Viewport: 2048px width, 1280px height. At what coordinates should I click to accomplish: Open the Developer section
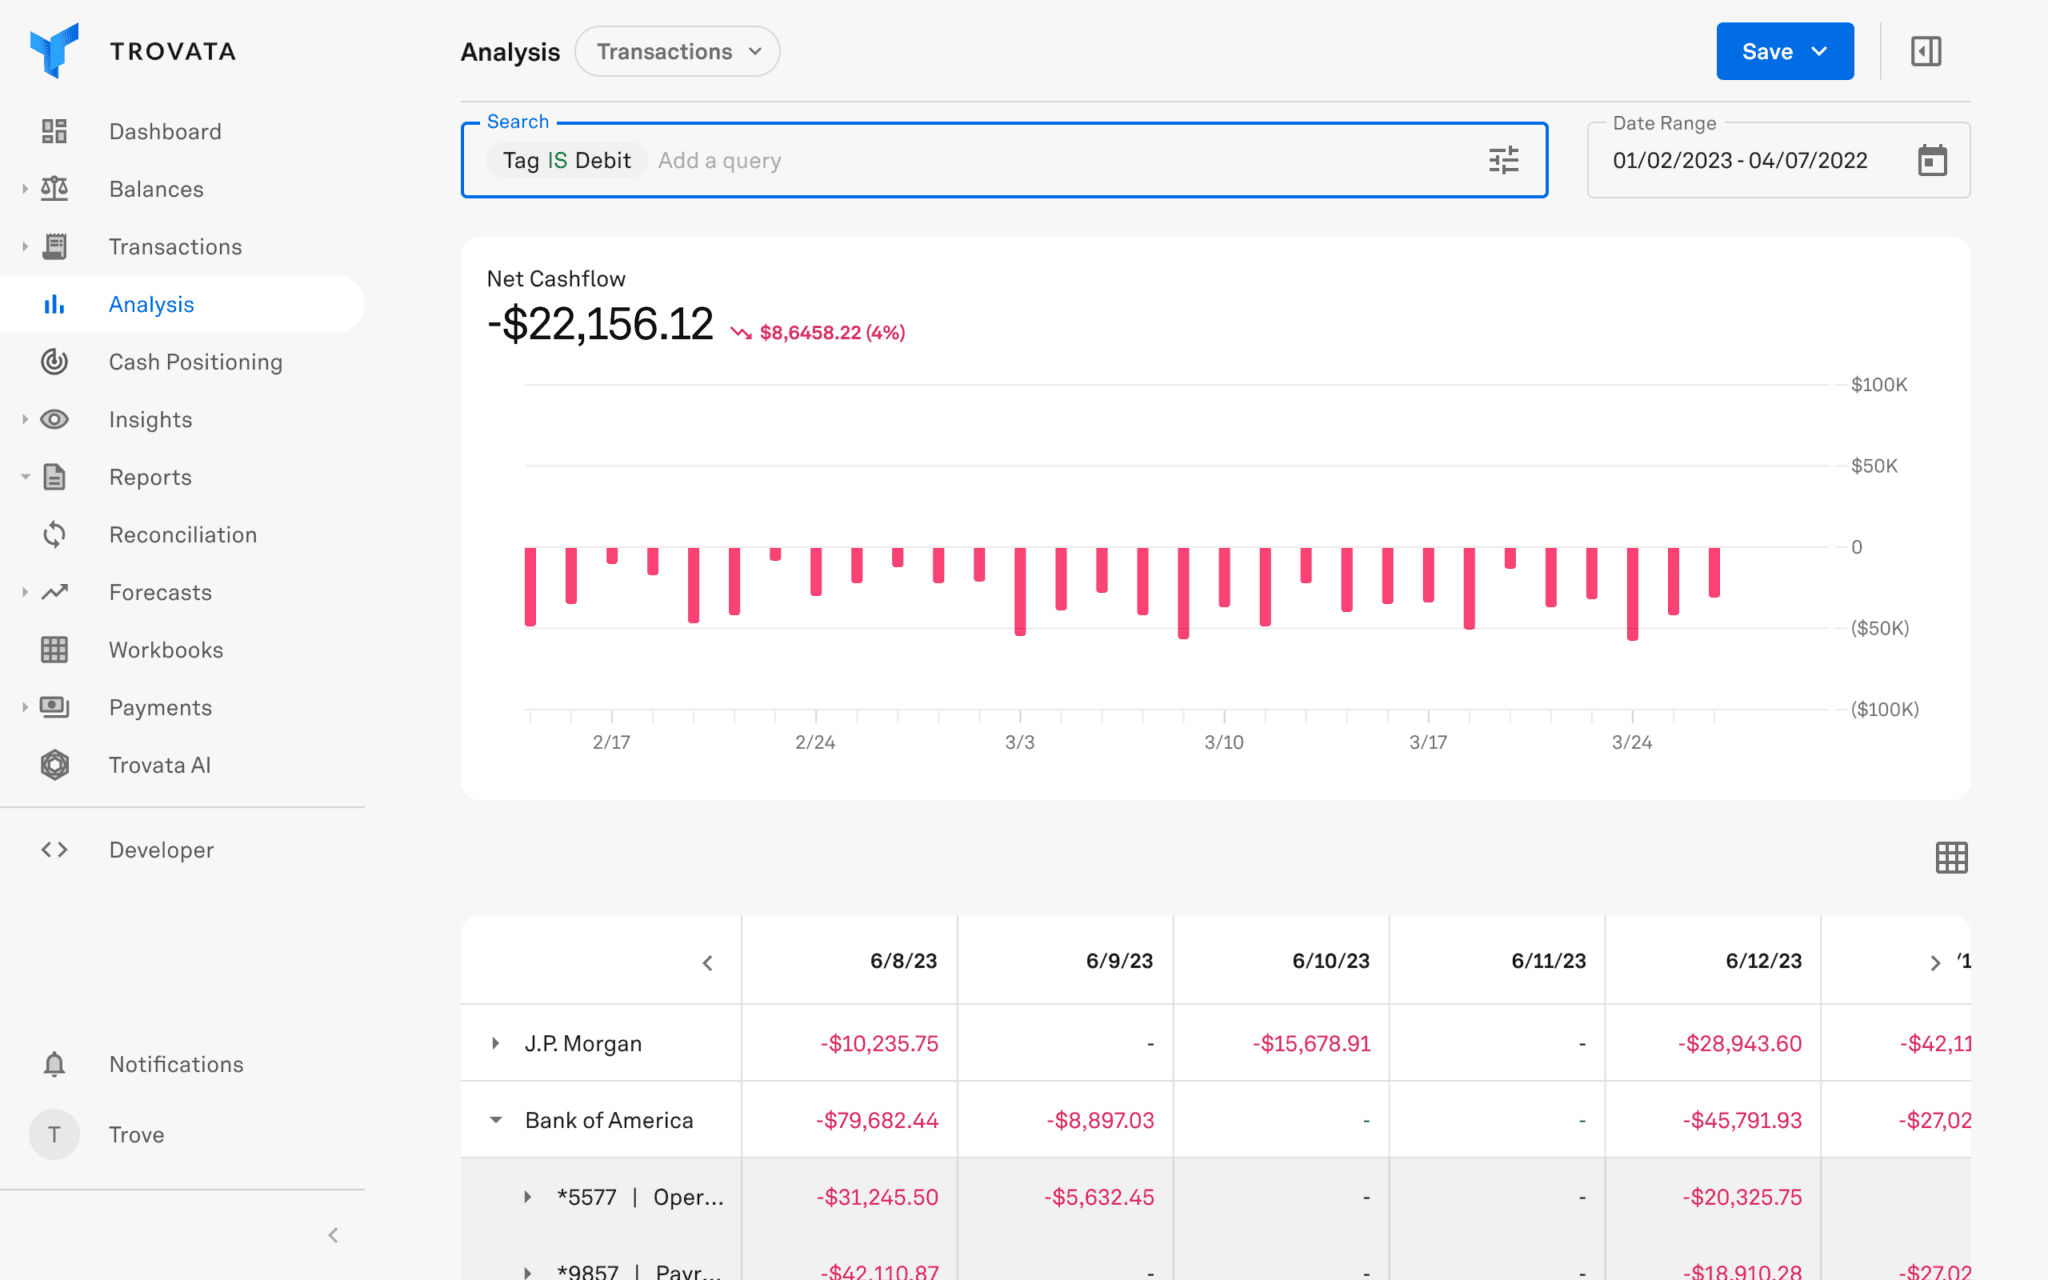point(160,850)
